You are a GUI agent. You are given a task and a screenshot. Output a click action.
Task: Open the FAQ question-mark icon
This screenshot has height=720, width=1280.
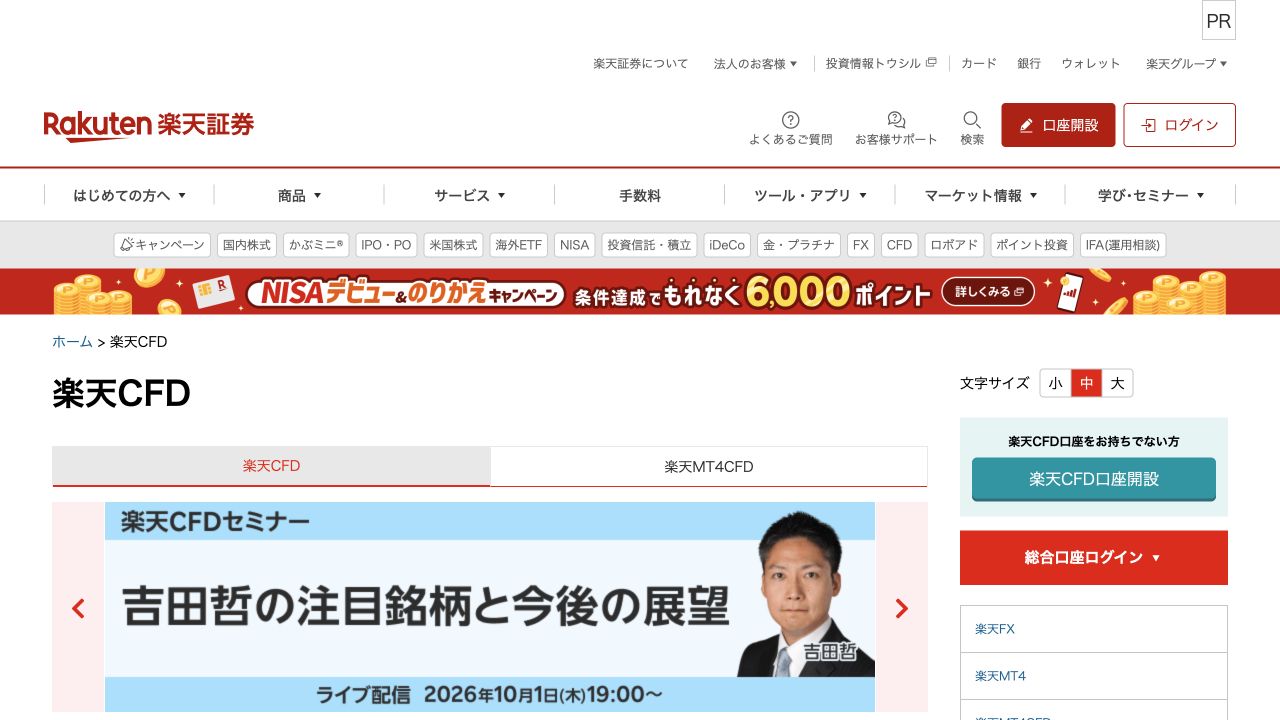pyautogui.click(x=790, y=120)
